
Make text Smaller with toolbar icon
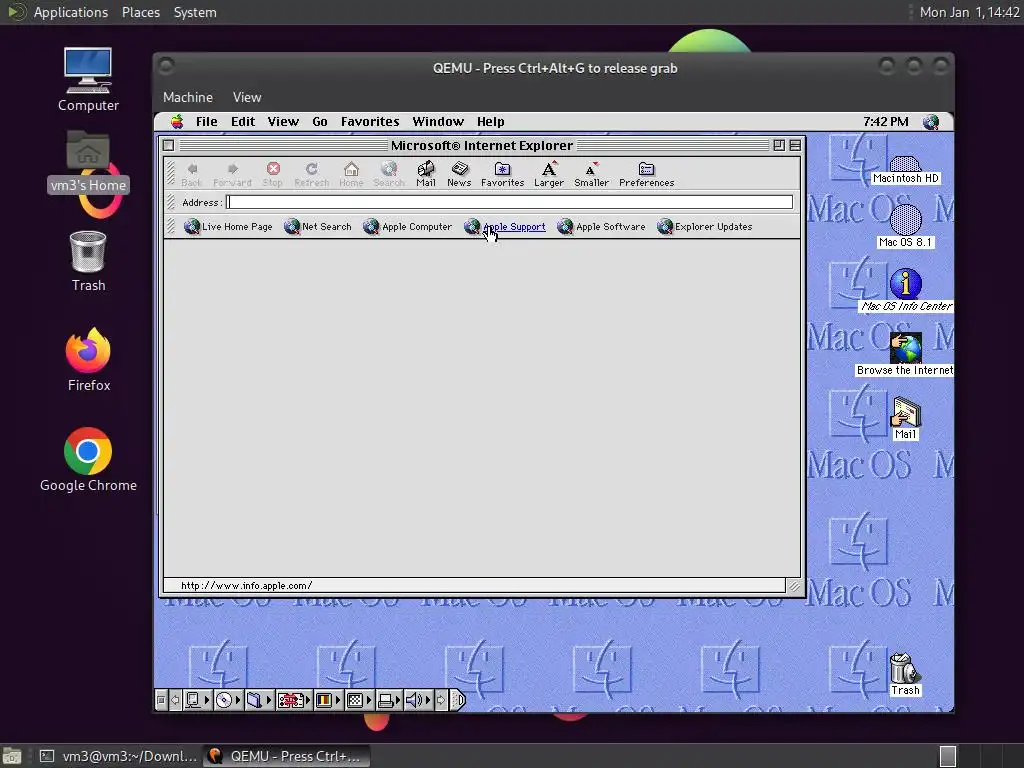[x=591, y=174]
